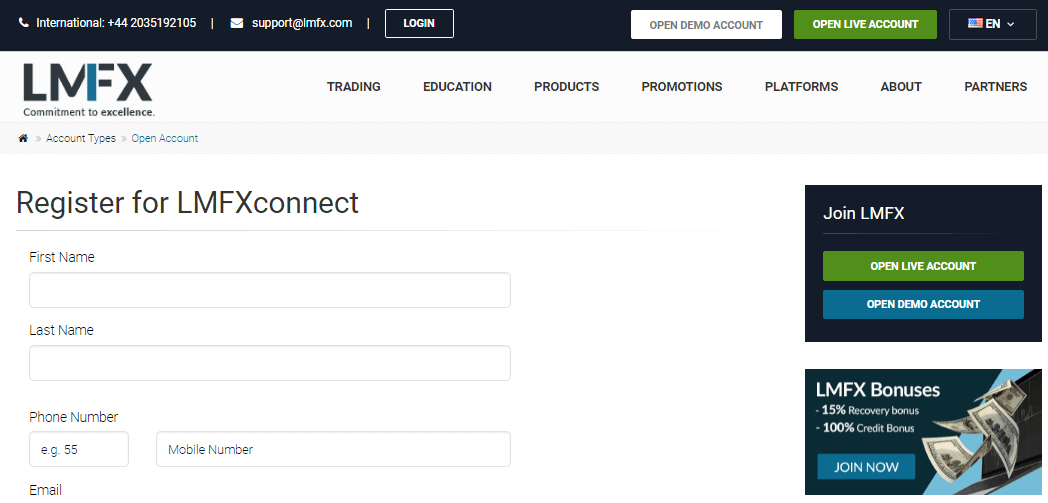Click the Register for LMFXconnect heading
This screenshot has width=1048, height=503.
[x=187, y=202]
